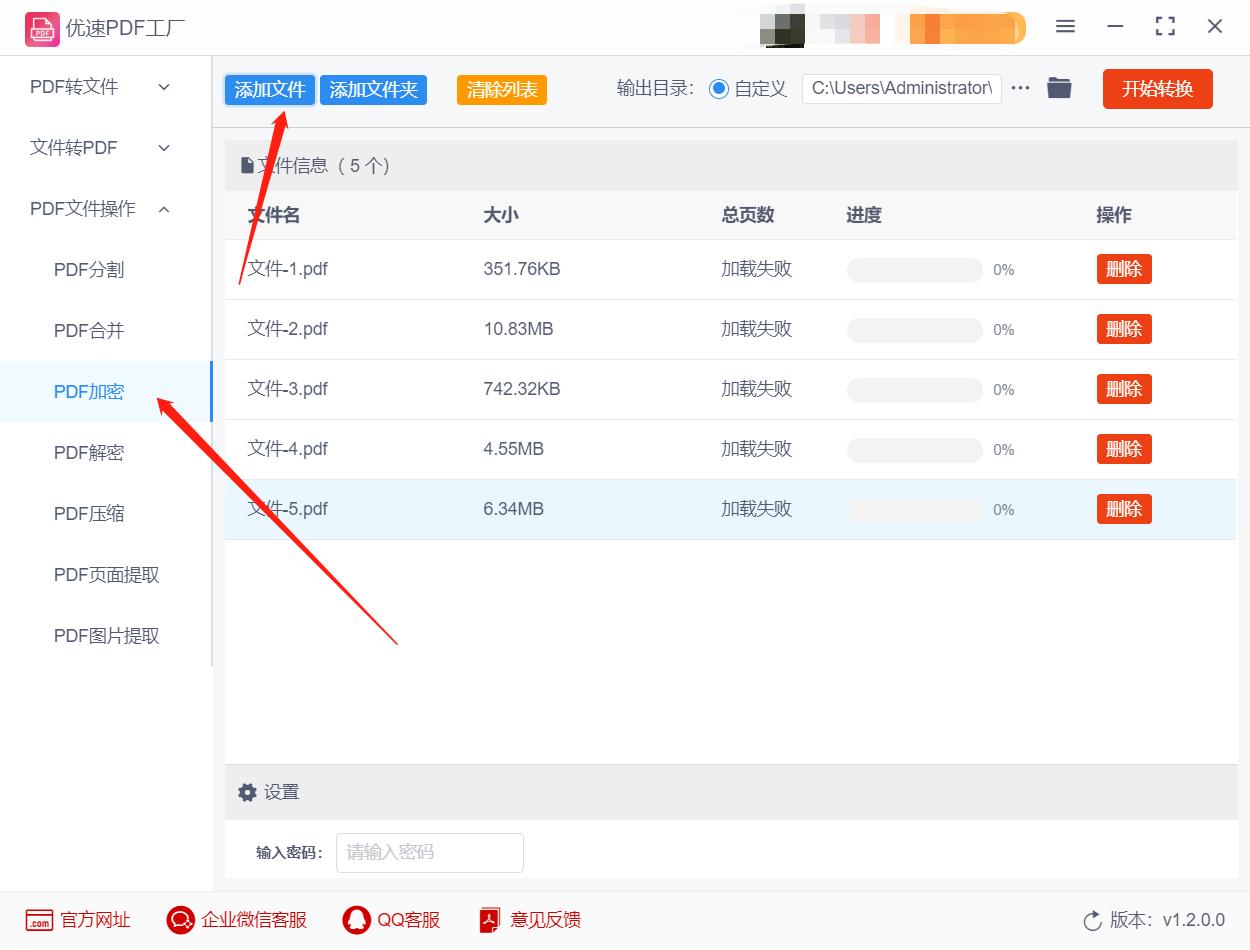The image size is (1250, 950).
Task: Open the 官方网址 official website link
Action: point(79,920)
